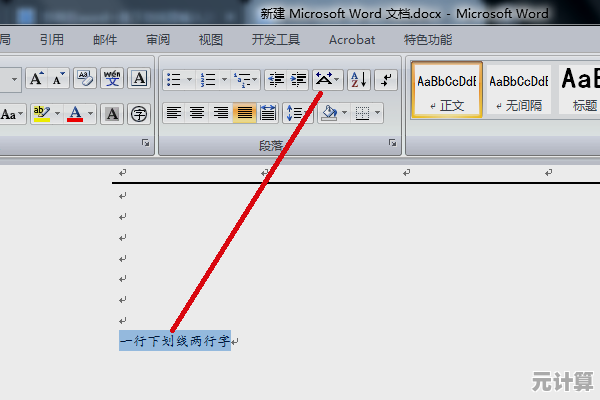Open the Change Case (Aa) menu
The image size is (600, 400).
coord(11,114)
